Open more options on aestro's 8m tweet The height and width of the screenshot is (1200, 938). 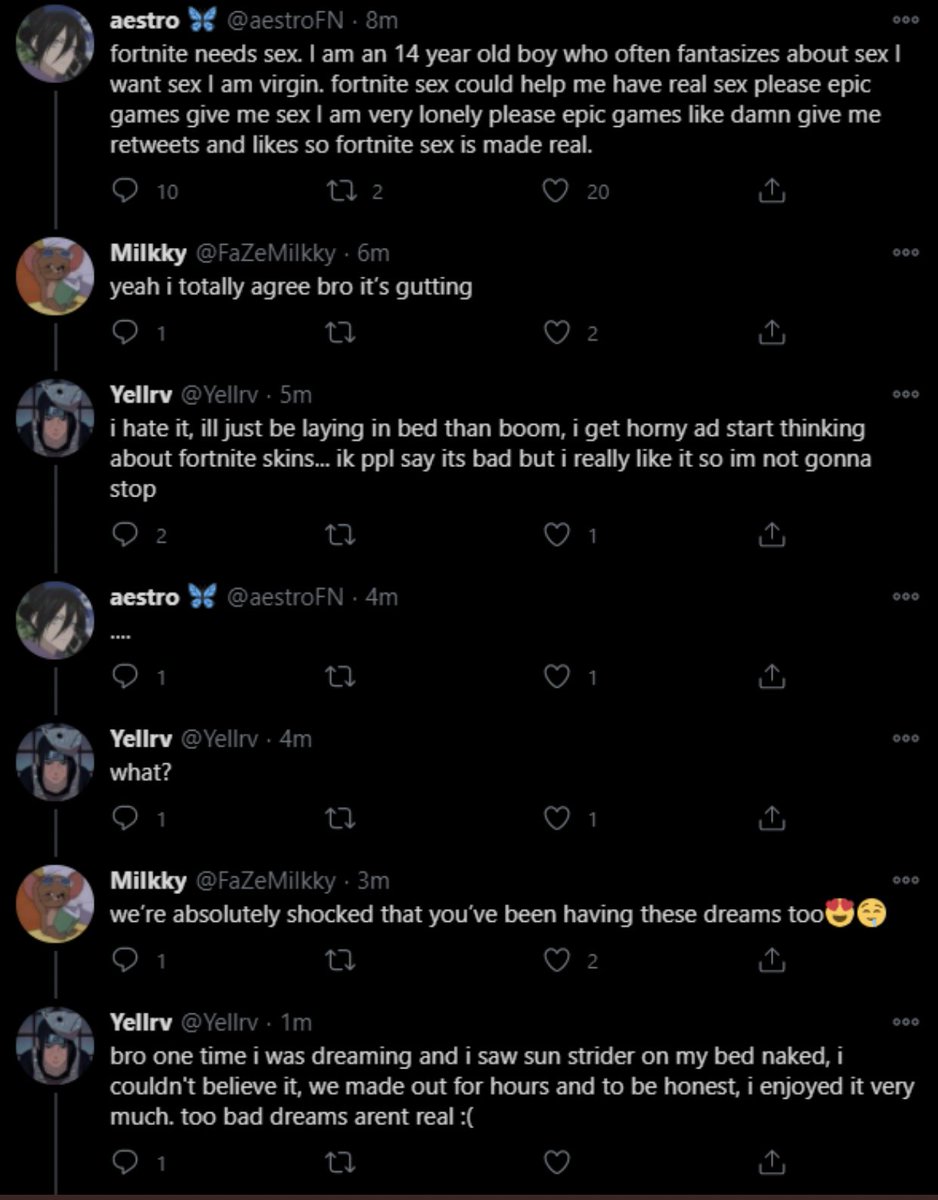[904, 21]
